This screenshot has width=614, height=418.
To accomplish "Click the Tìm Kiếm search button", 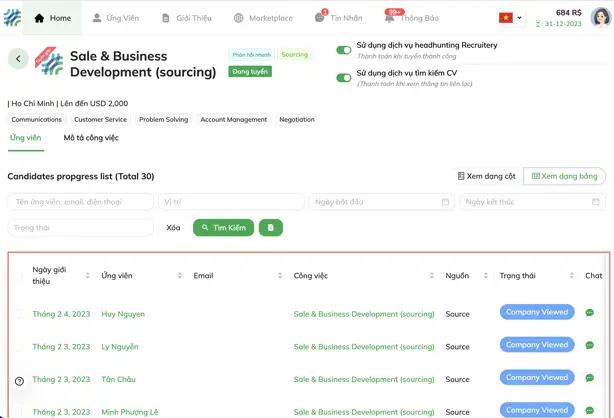I will click(223, 228).
